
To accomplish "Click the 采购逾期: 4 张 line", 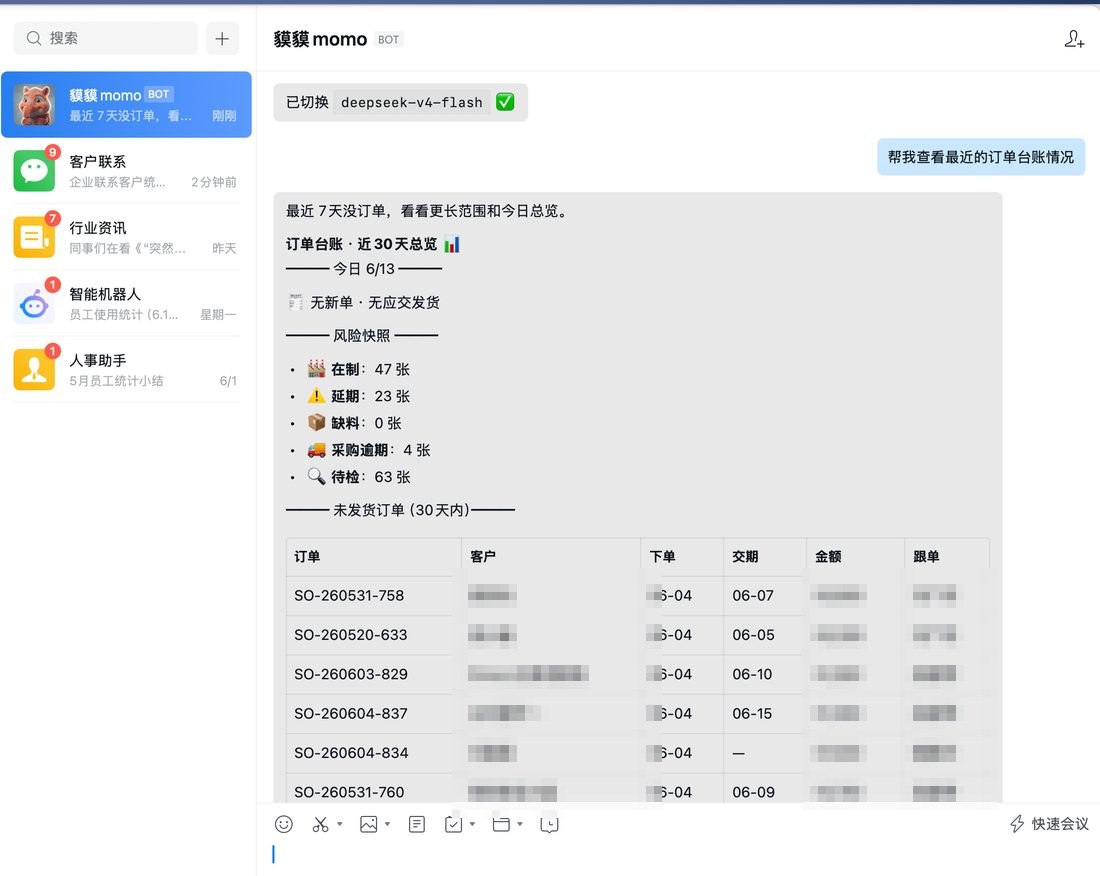I will pyautogui.click(x=369, y=450).
